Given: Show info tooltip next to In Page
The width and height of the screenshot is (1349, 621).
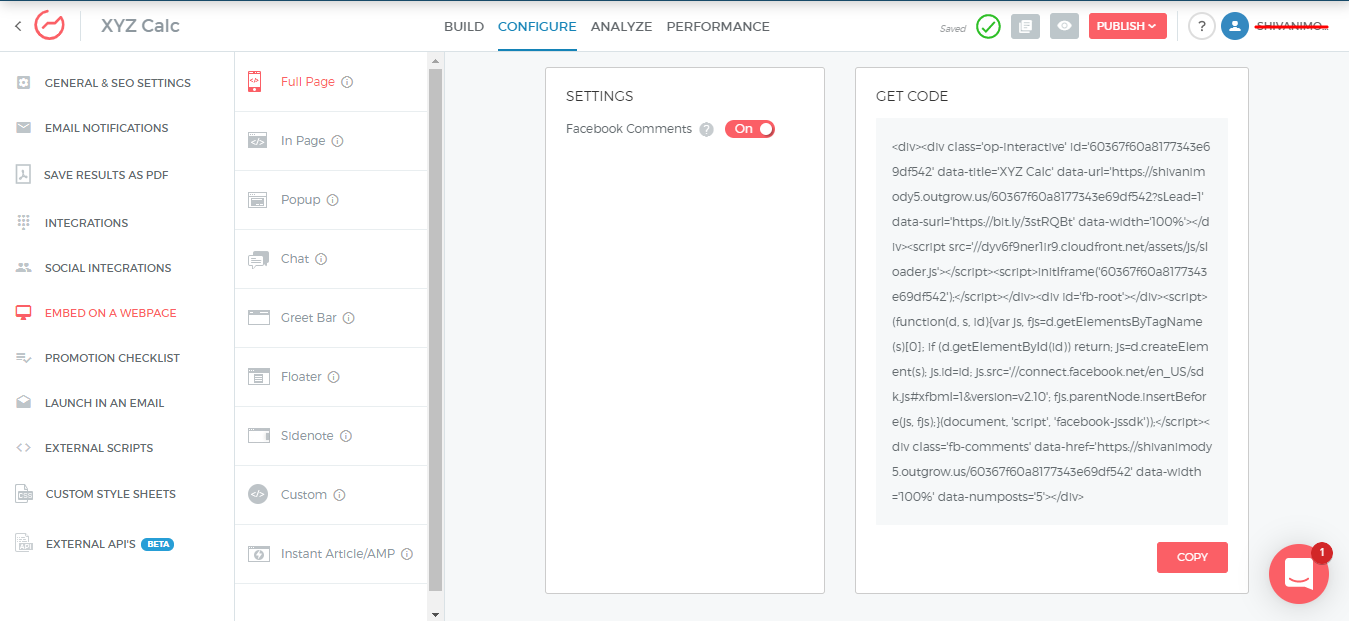Looking at the screenshot, I should click(337, 141).
